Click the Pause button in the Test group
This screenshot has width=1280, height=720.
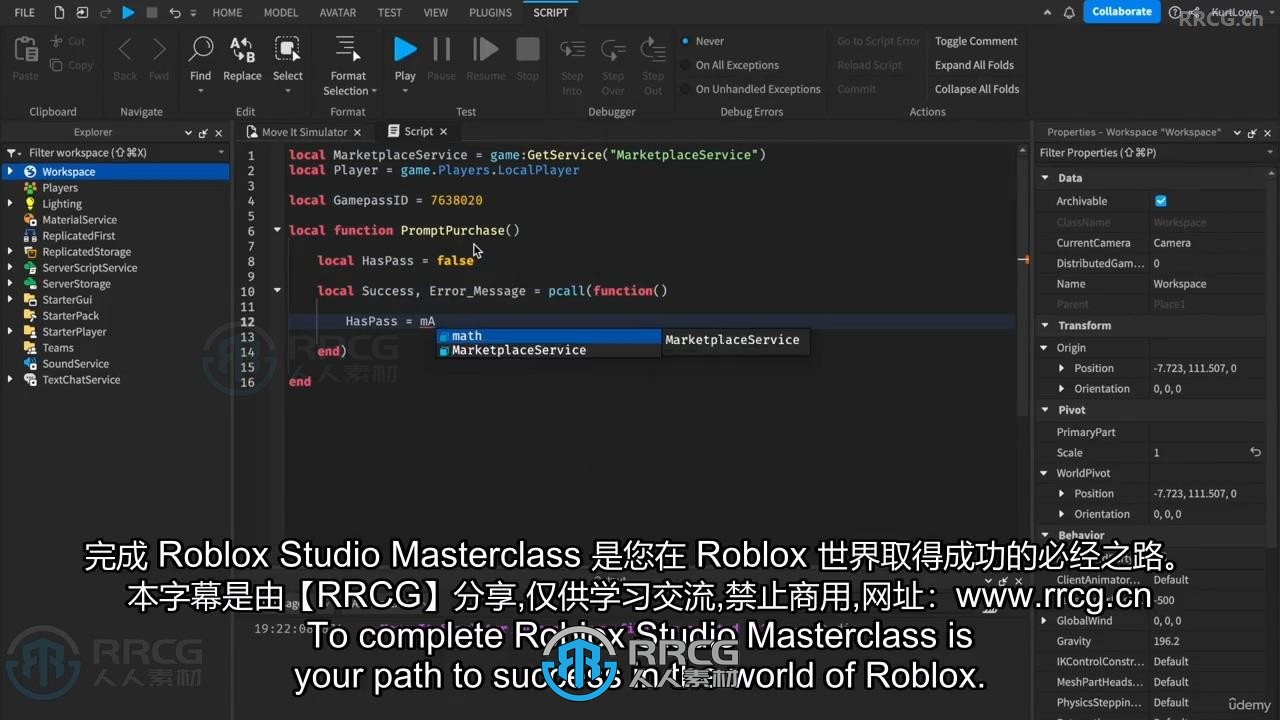click(x=441, y=49)
